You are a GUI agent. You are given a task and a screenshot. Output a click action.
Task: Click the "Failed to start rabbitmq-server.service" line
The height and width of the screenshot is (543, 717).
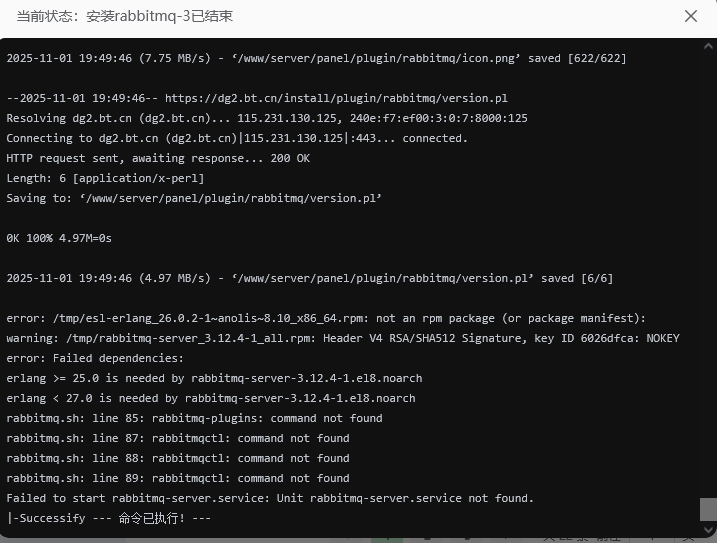270,498
